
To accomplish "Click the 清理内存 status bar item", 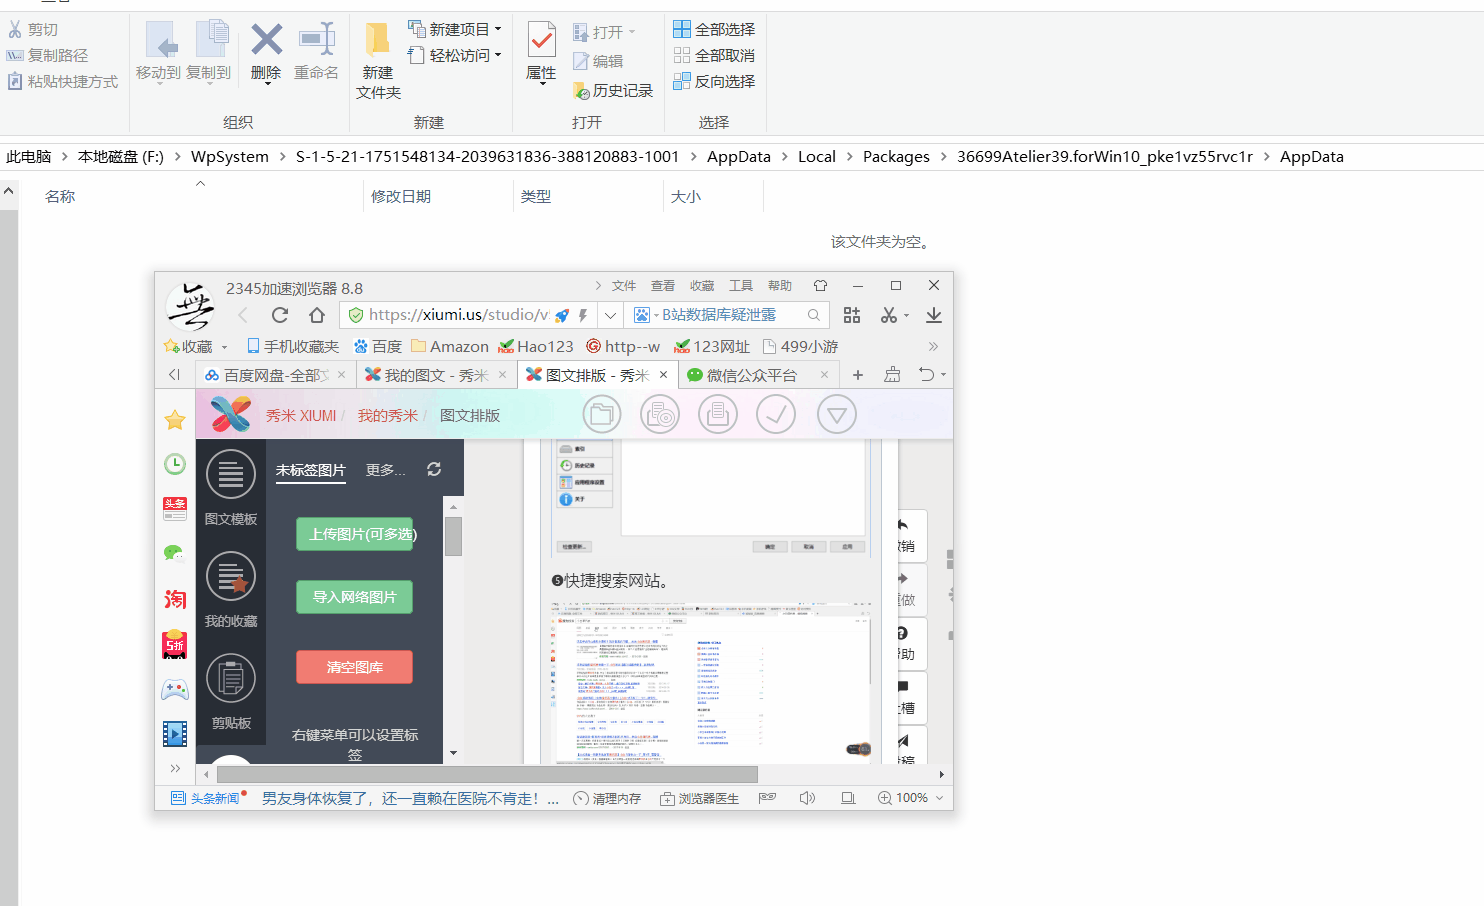I will pos(607,798).
